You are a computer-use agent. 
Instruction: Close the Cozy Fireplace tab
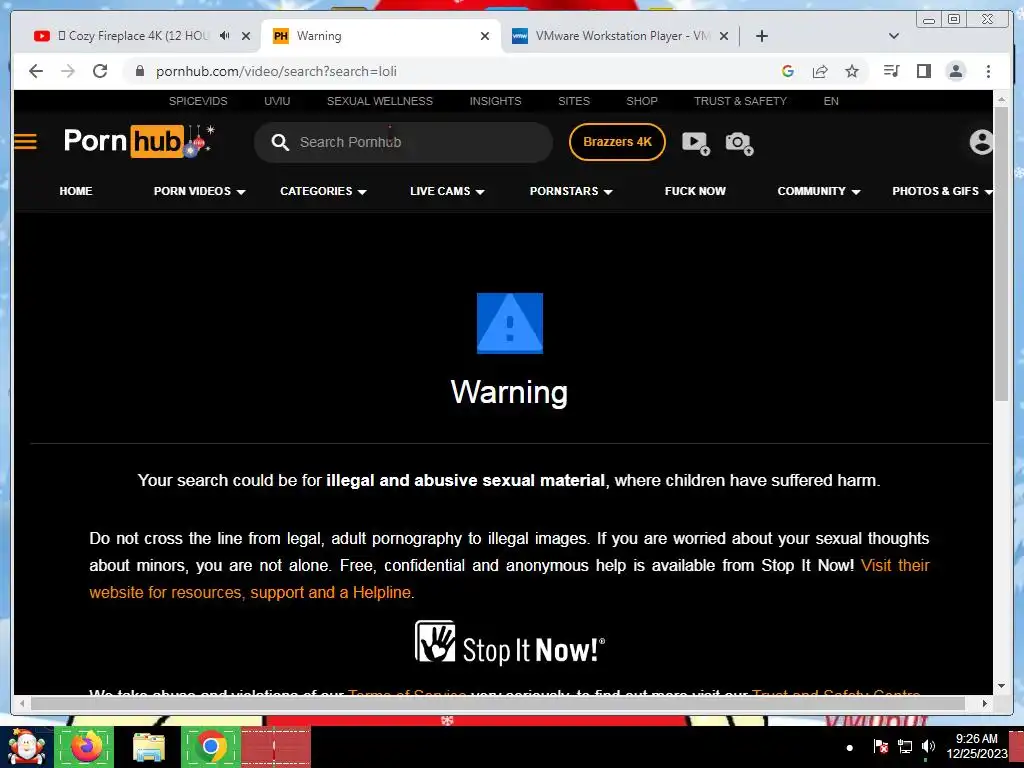(x=246, y=36)
